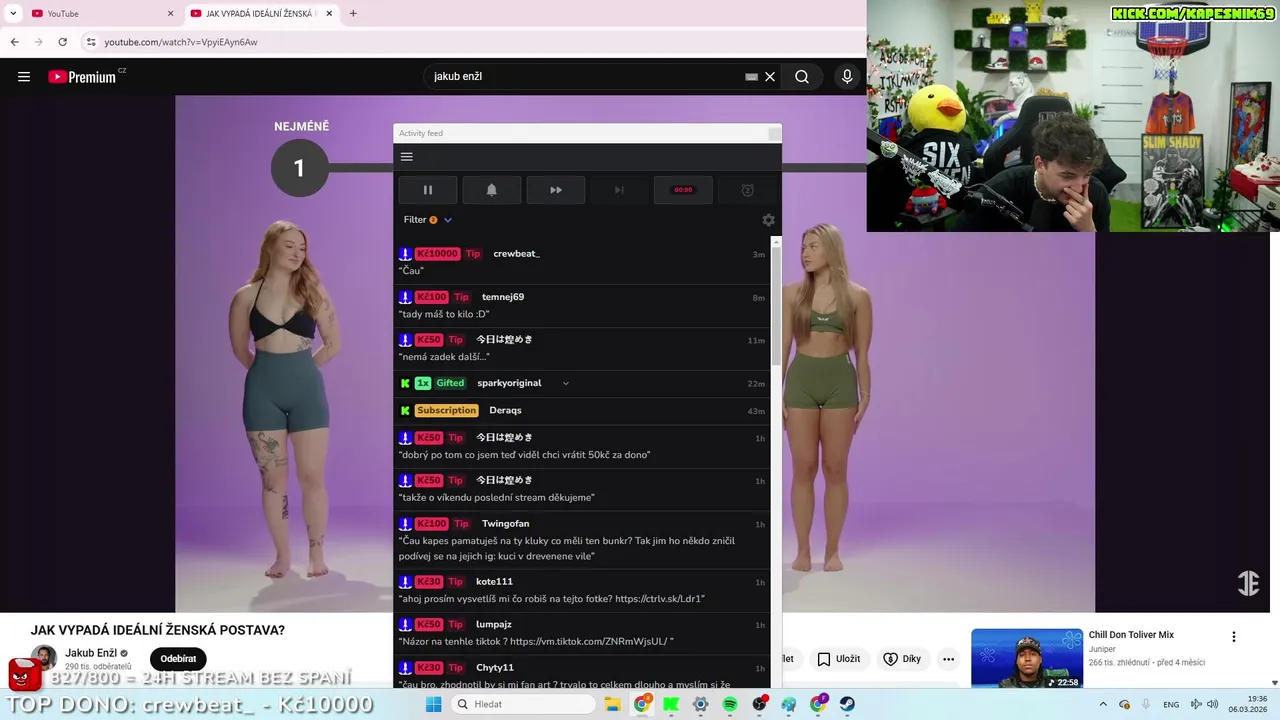Pause the activity feed alerts
Screen dimensions: 1280x720
tap(428, 190)
